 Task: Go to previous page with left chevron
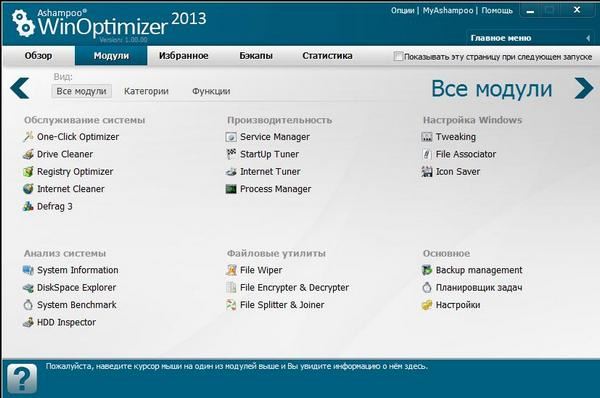20,88
